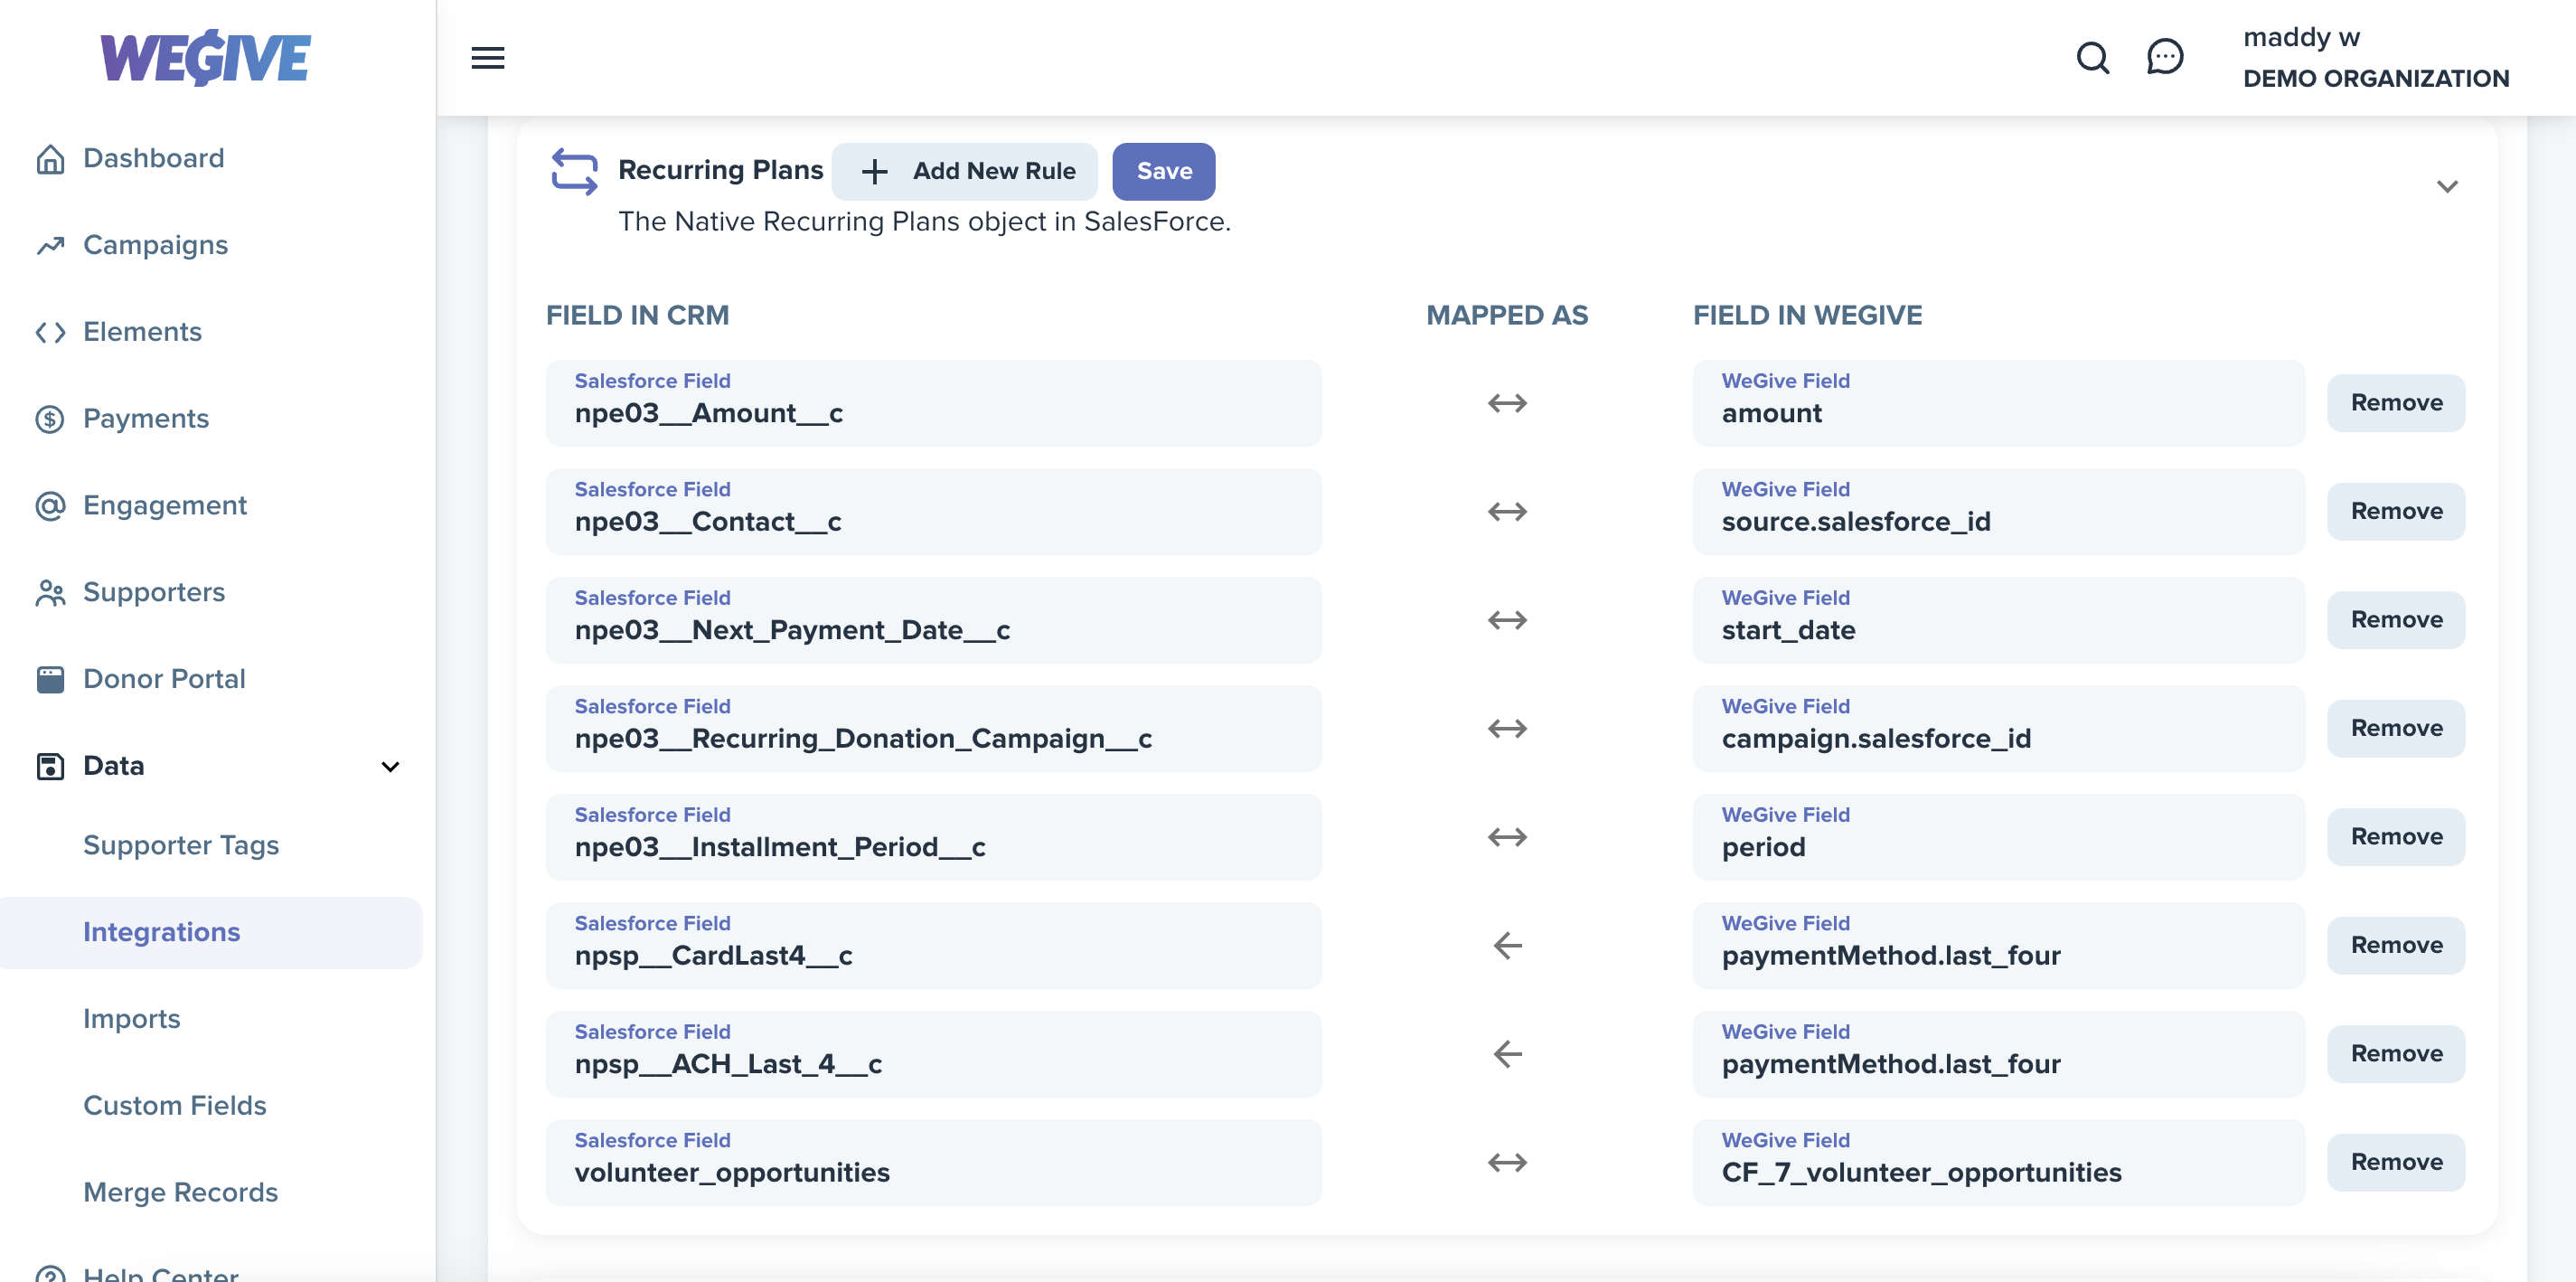2576x1282 pixels.
Task: Go to Campaigns
Action: click(155, 246)
